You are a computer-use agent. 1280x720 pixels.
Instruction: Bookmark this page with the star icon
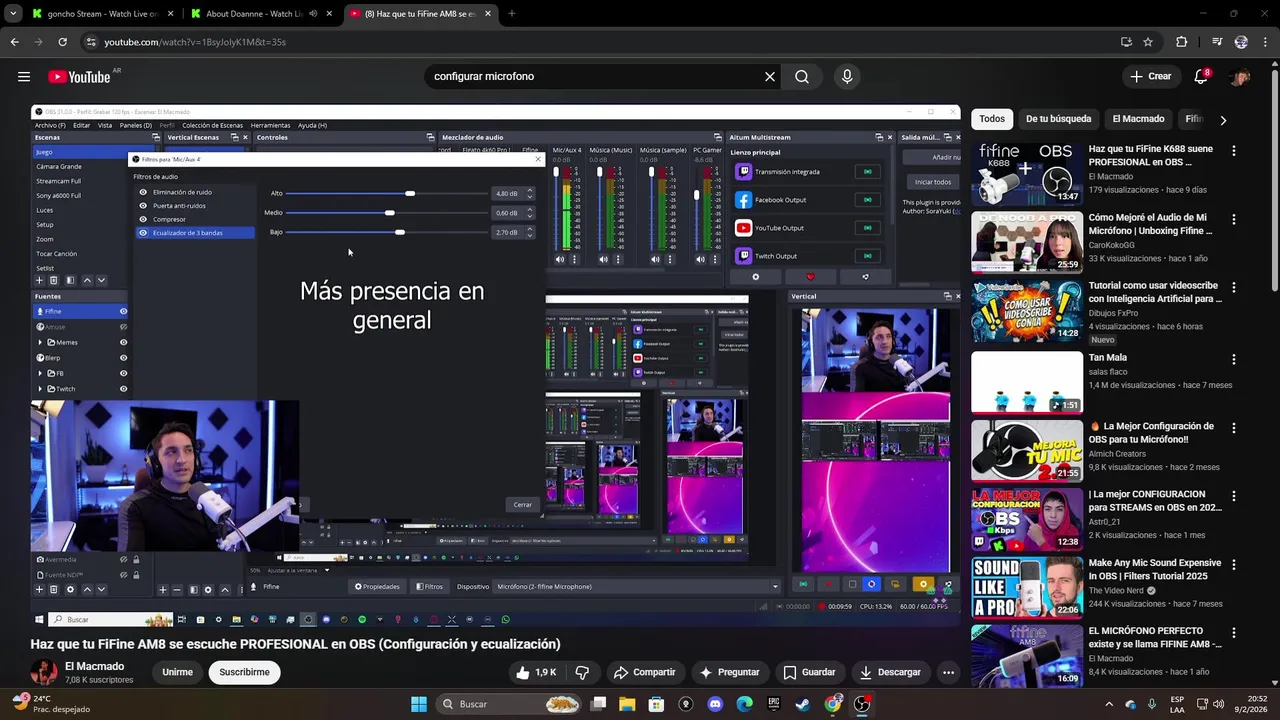pyautogui.click(x=1148, y=42)
